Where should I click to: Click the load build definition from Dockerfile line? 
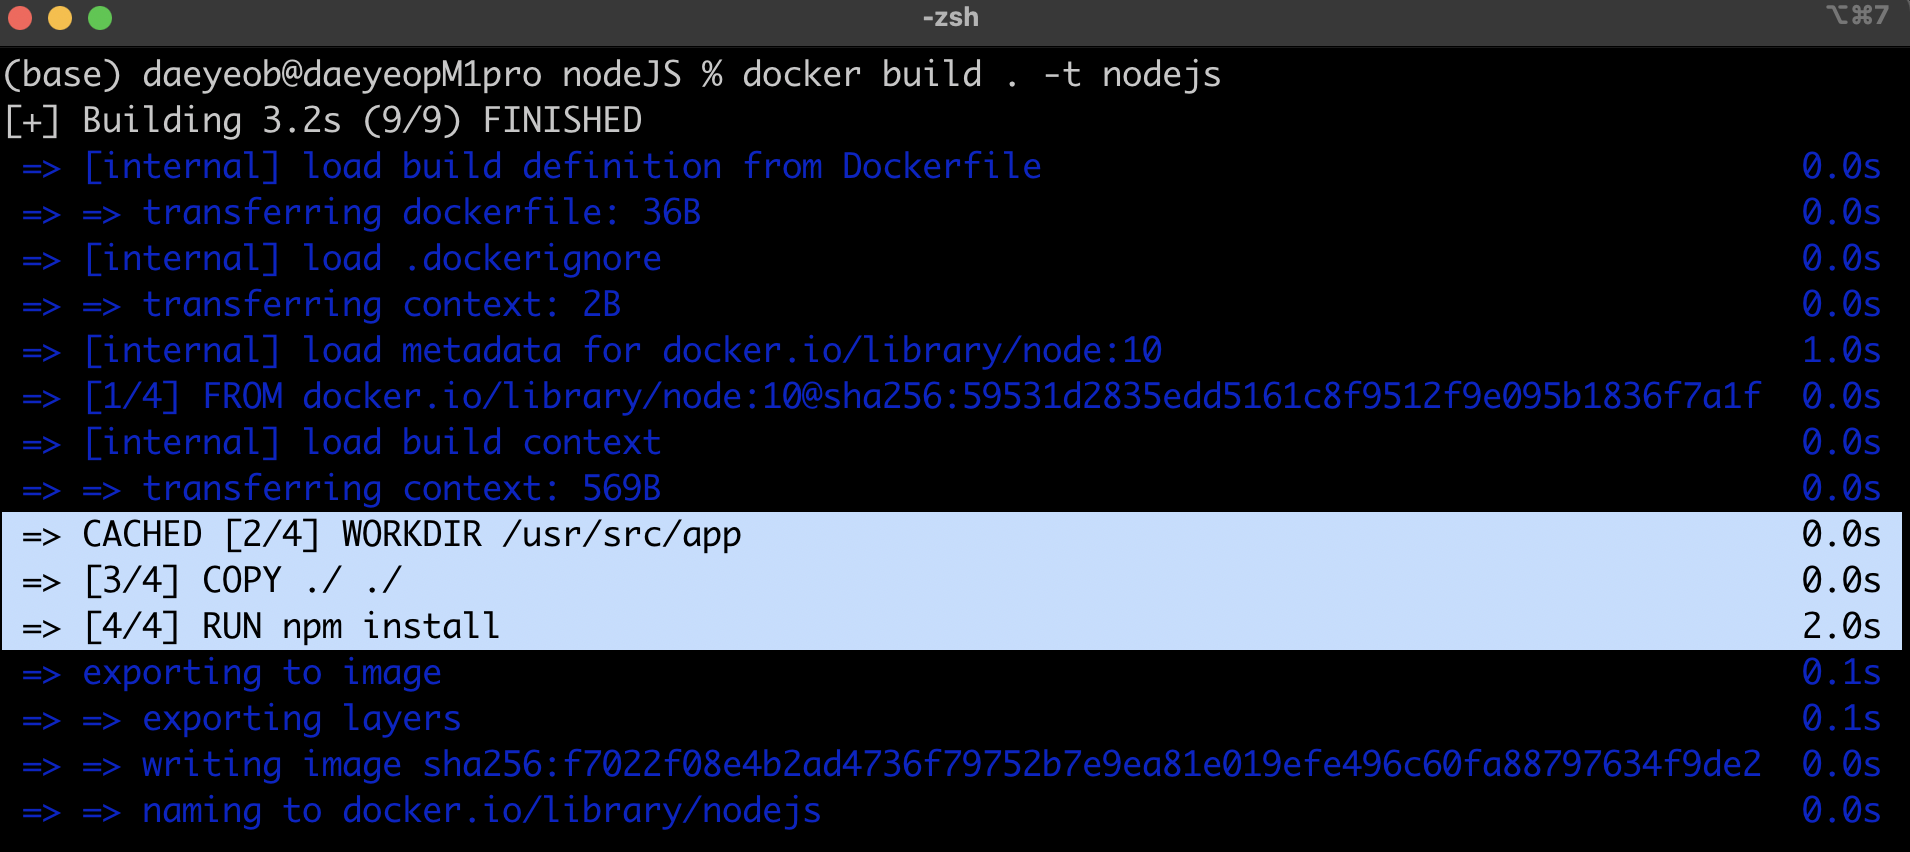(x=560, y=167)
